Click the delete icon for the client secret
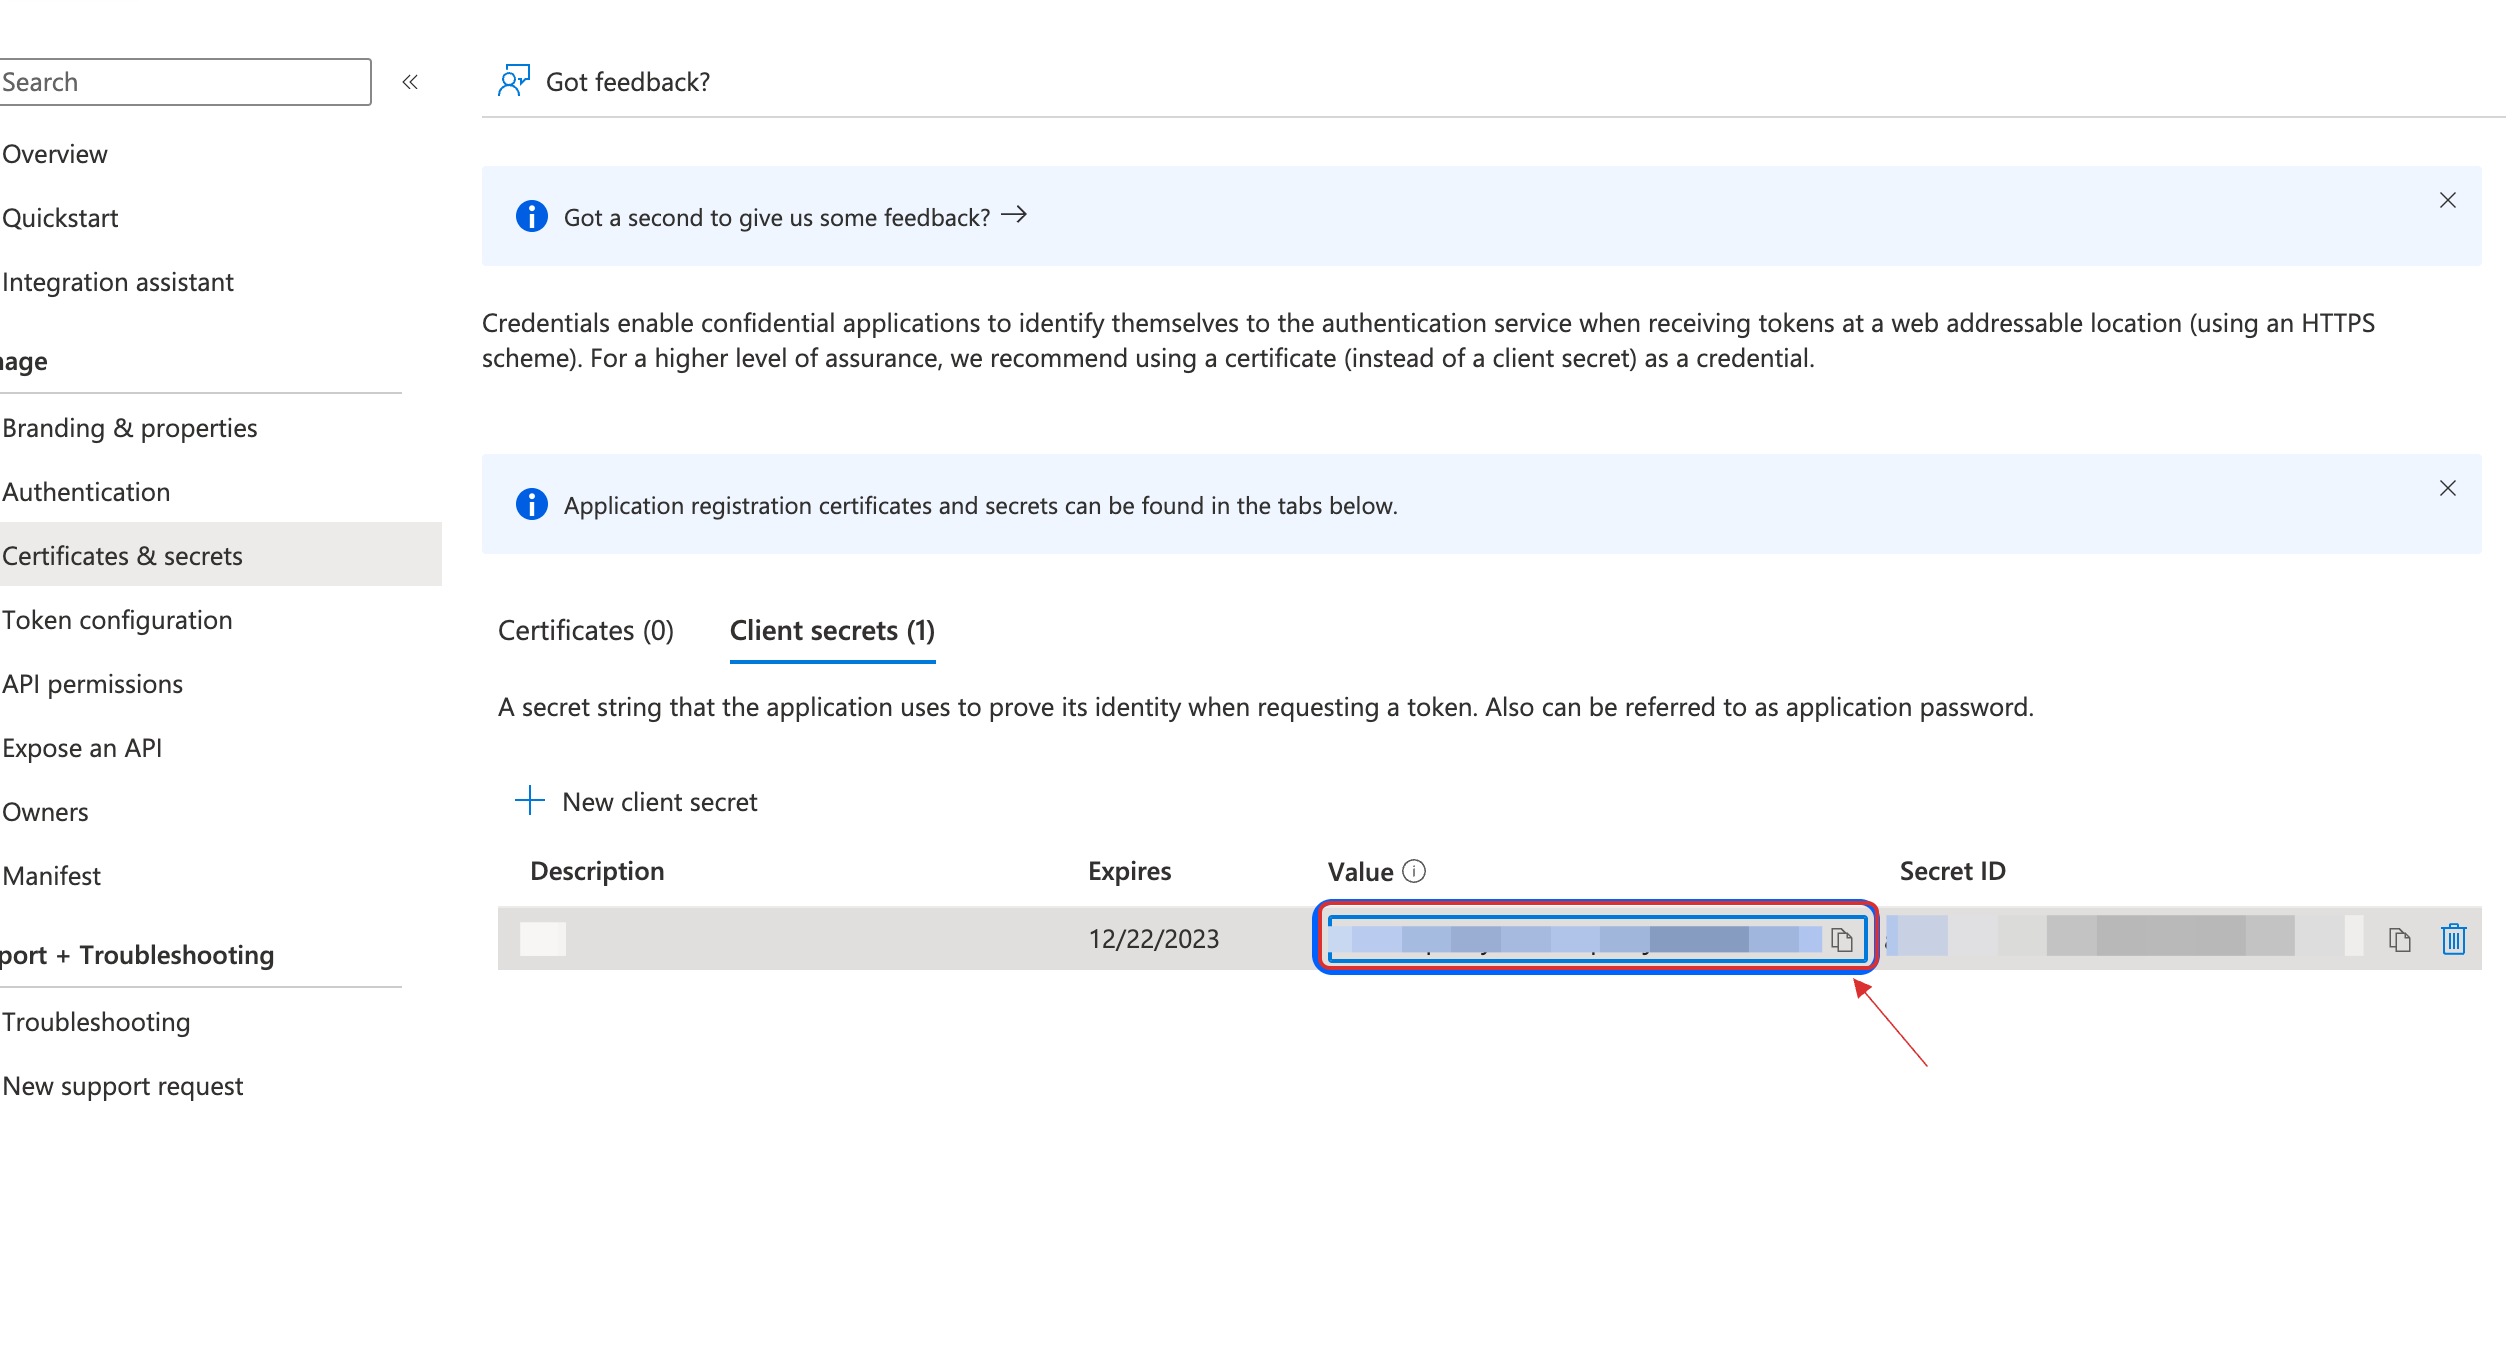The height and width of the screenshot is (1358, 2506). point(2453,937)
